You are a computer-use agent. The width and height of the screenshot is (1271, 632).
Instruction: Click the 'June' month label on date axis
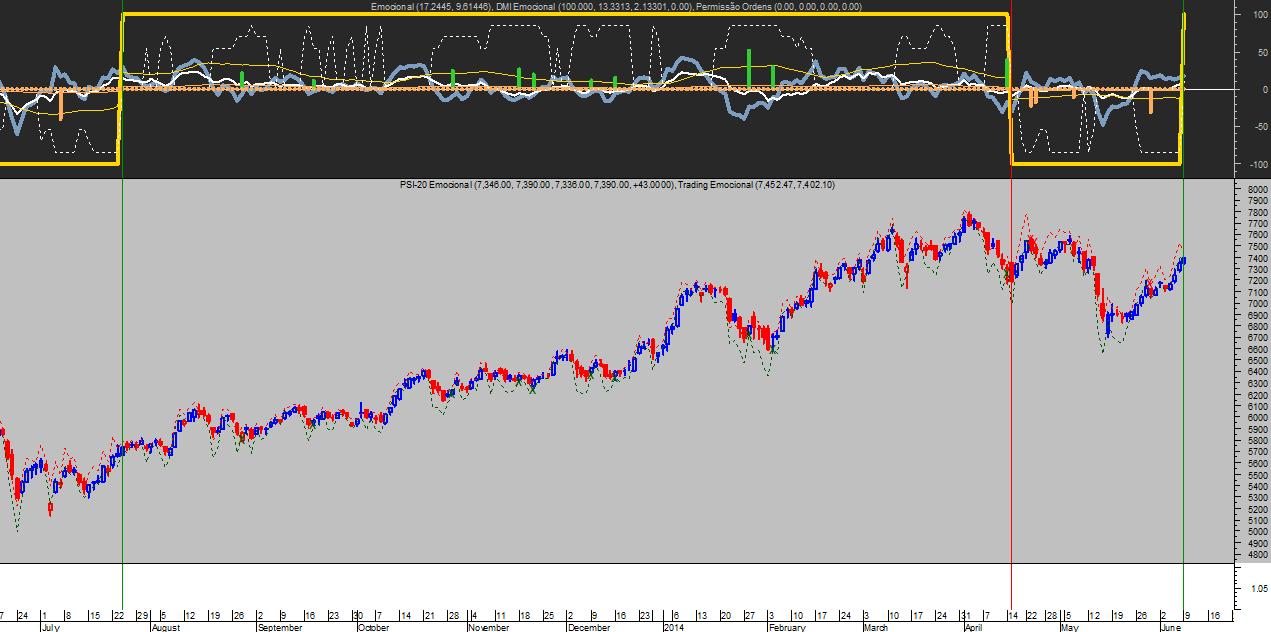tap(1171, 627)
